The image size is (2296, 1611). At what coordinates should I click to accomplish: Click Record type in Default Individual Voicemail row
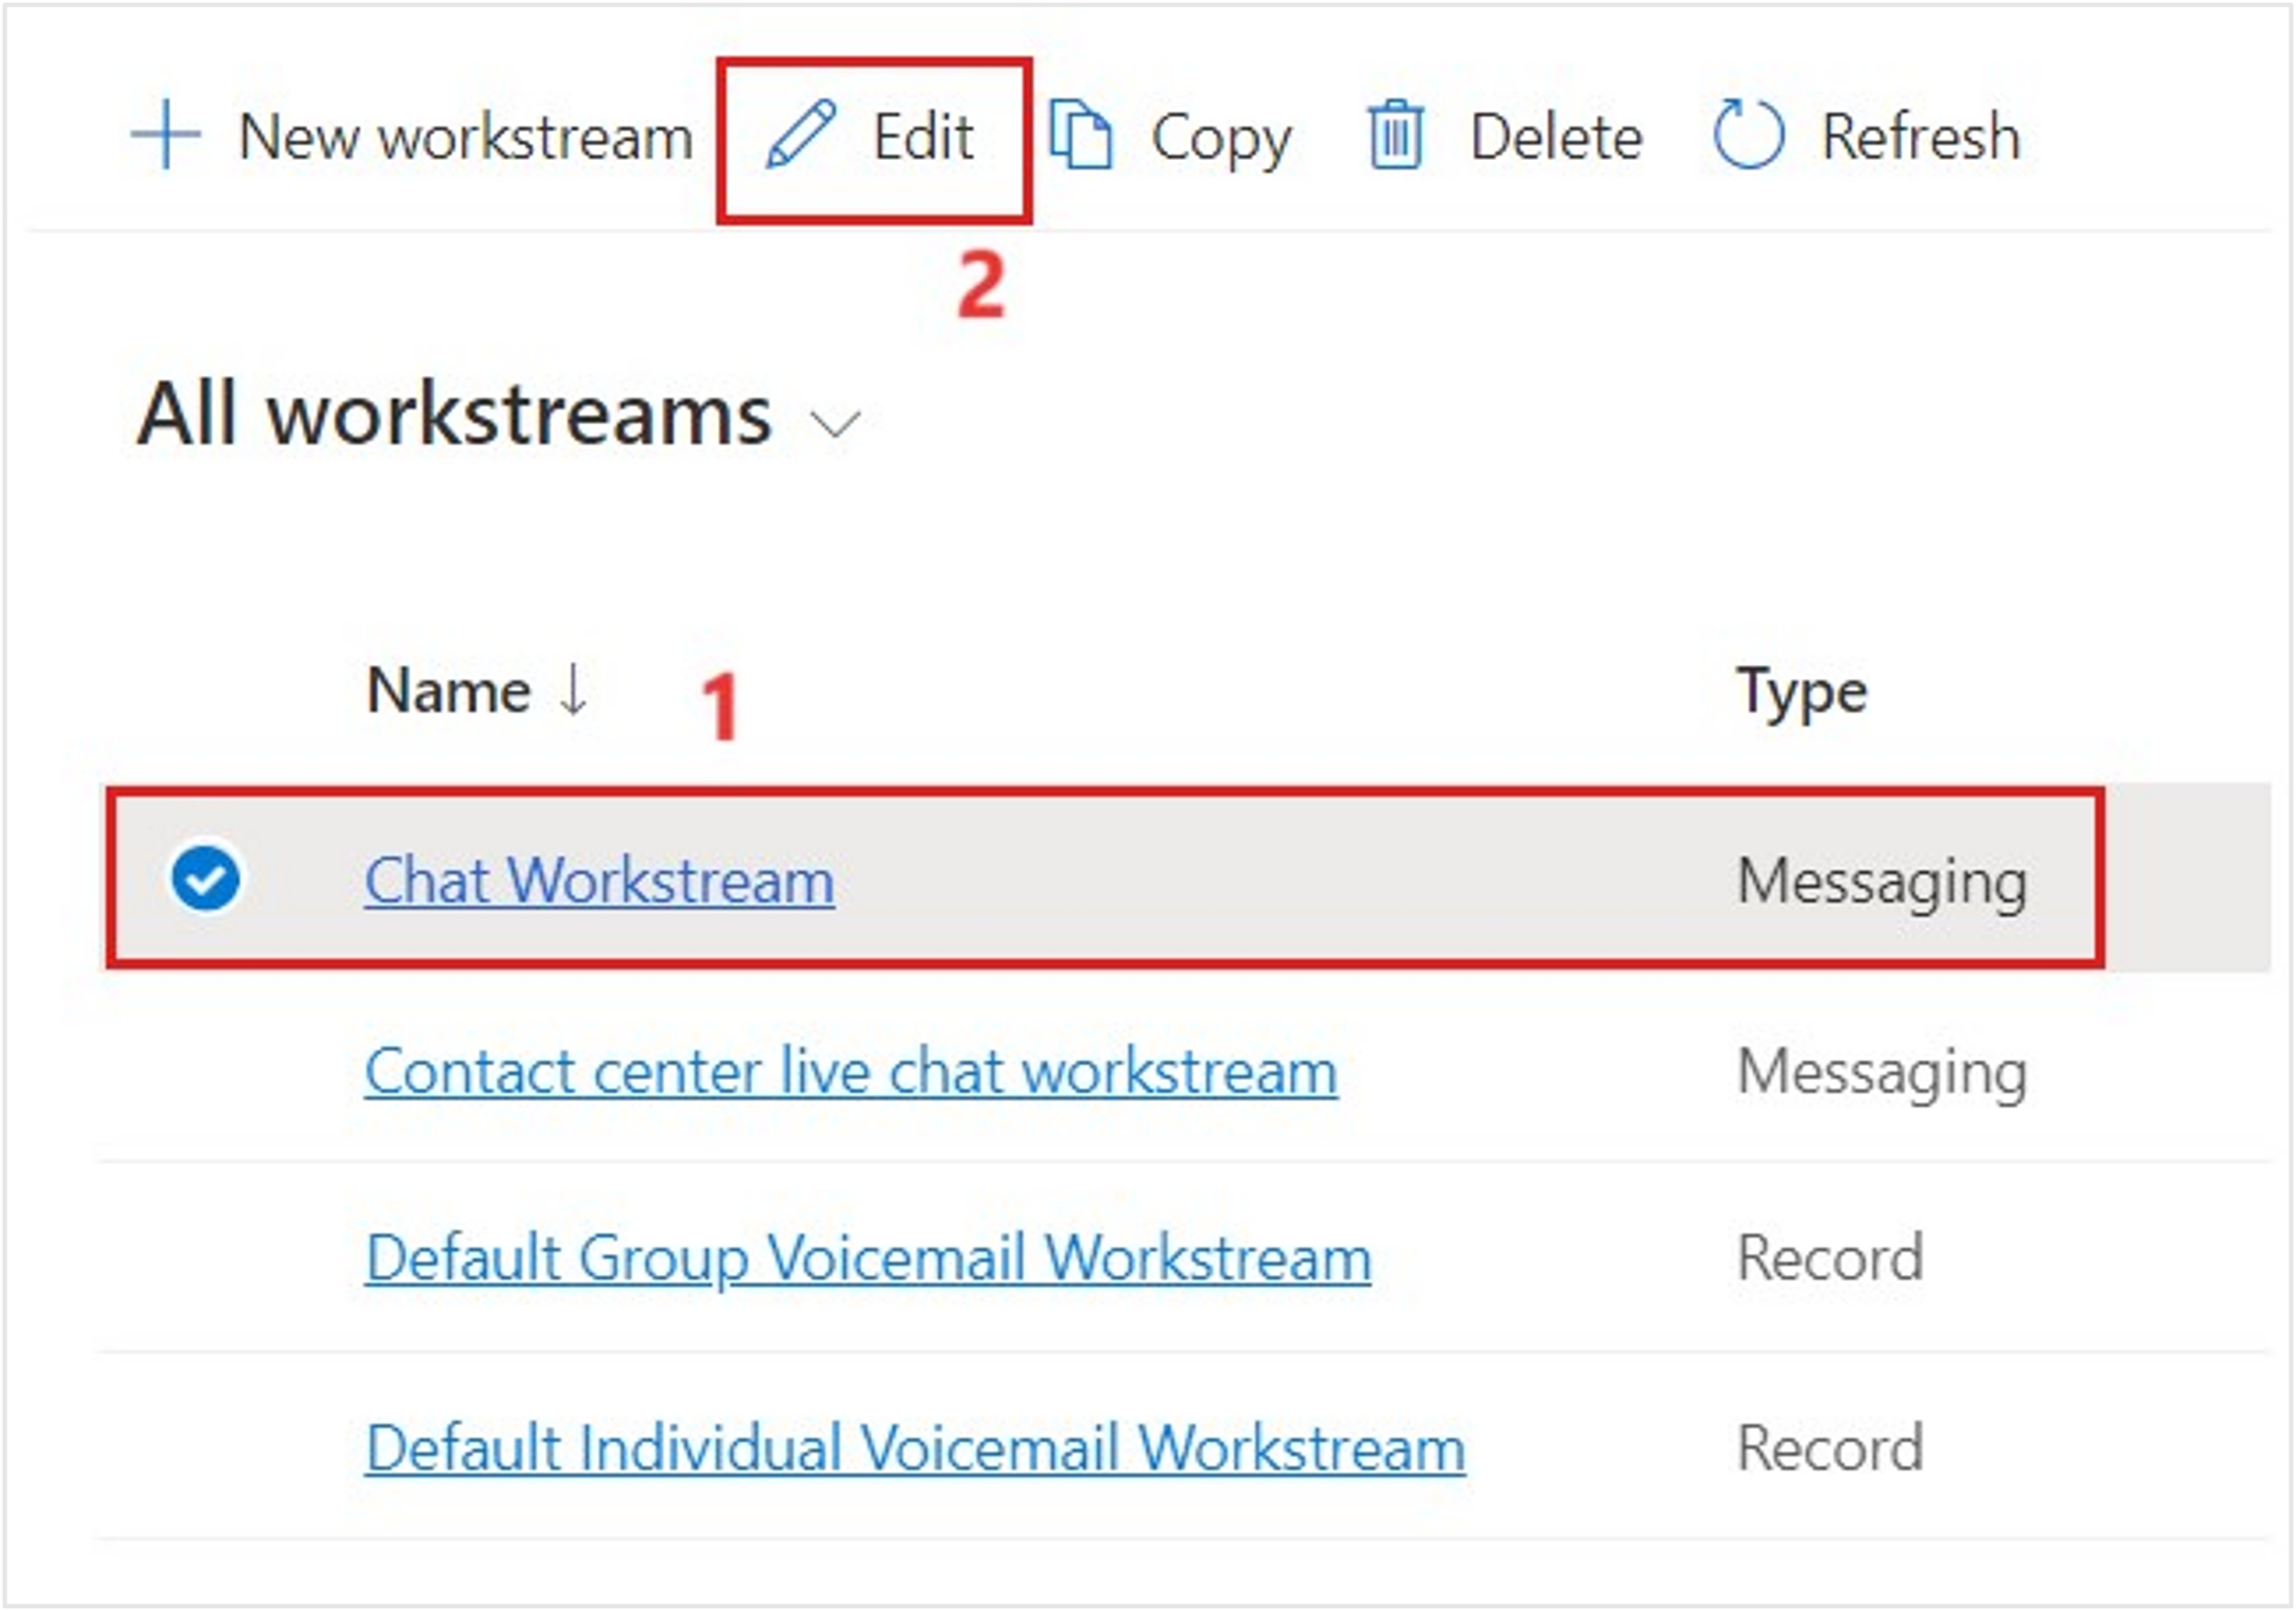(1830, 1449)
